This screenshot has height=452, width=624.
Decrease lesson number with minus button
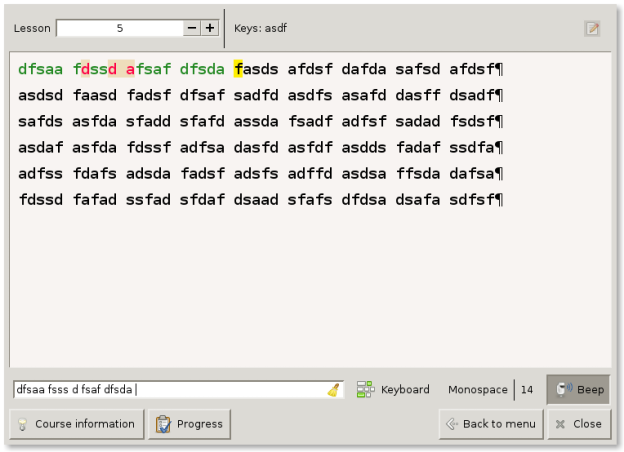tap(192, 28)
